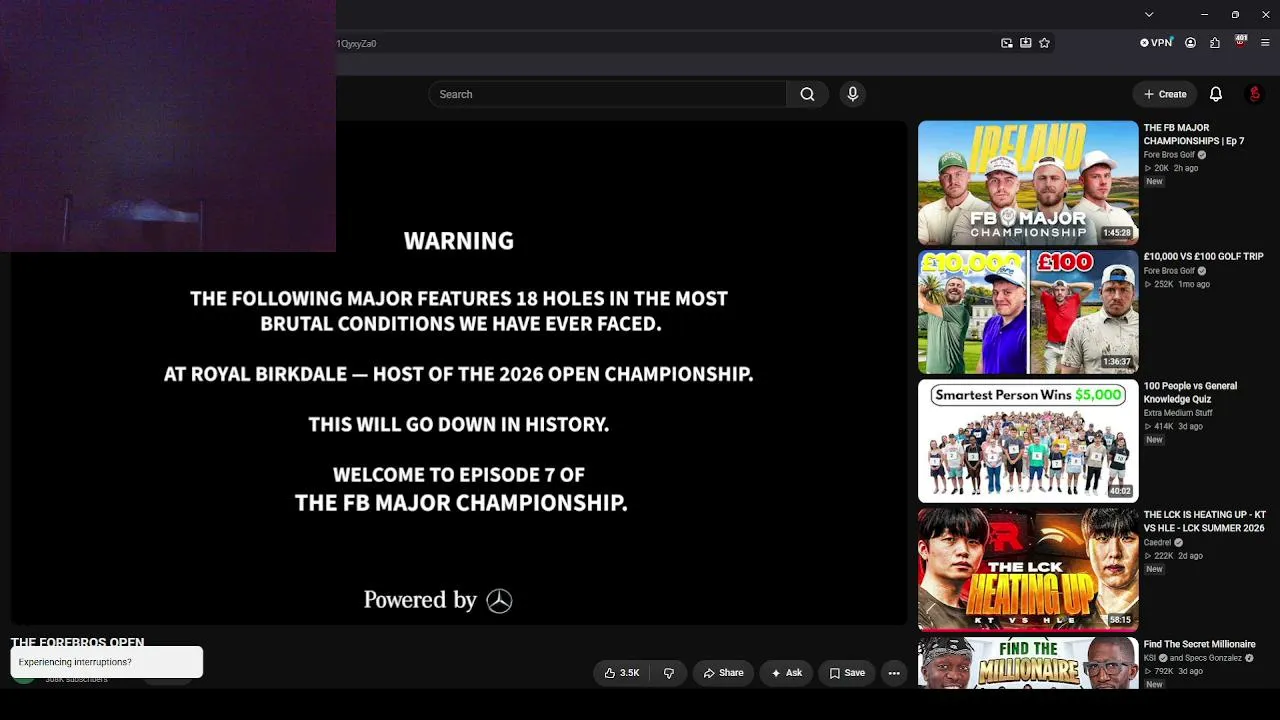
Task: Click the red extension icon with the 401 badge
Action: (1241, 42)
